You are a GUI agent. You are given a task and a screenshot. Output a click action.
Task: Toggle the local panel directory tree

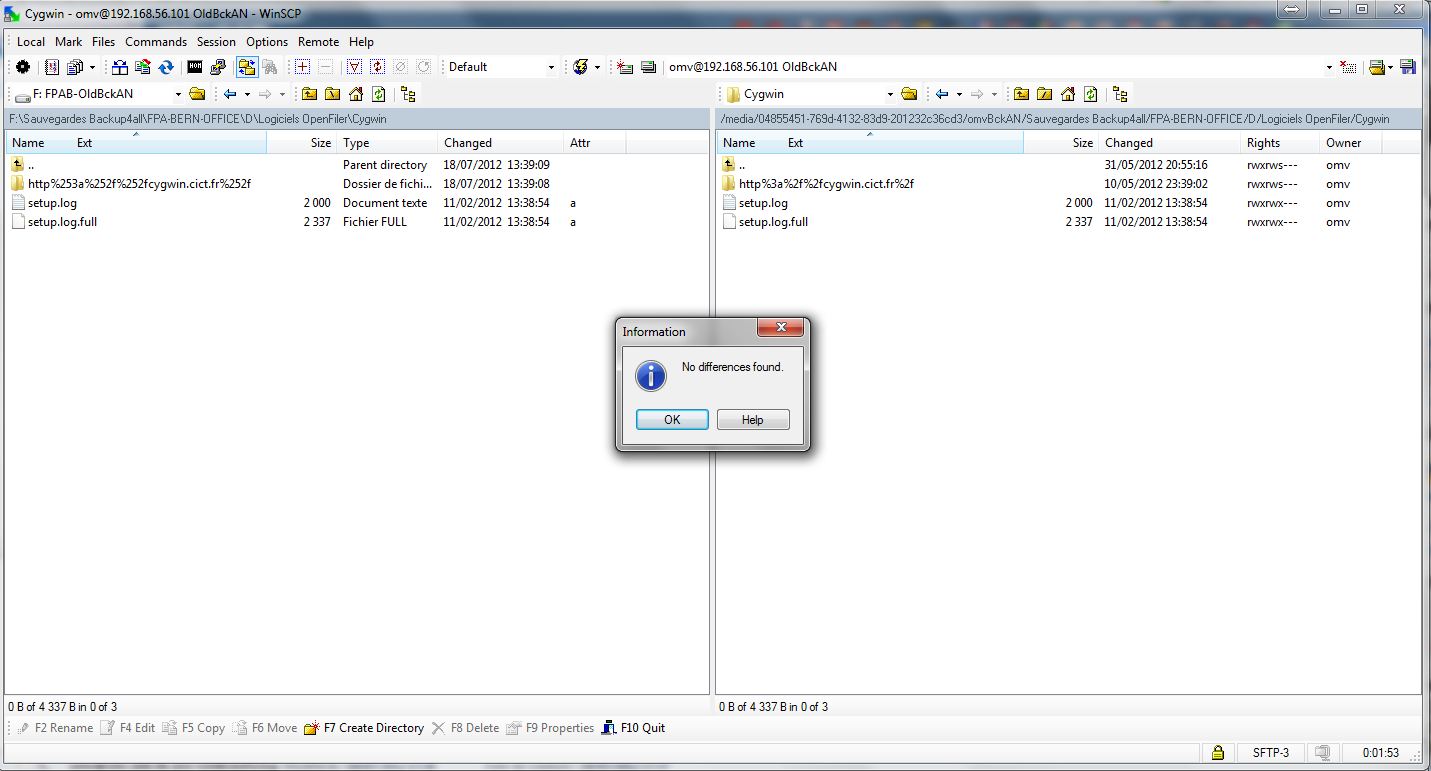pyautogui.click(x=408, y=94)
